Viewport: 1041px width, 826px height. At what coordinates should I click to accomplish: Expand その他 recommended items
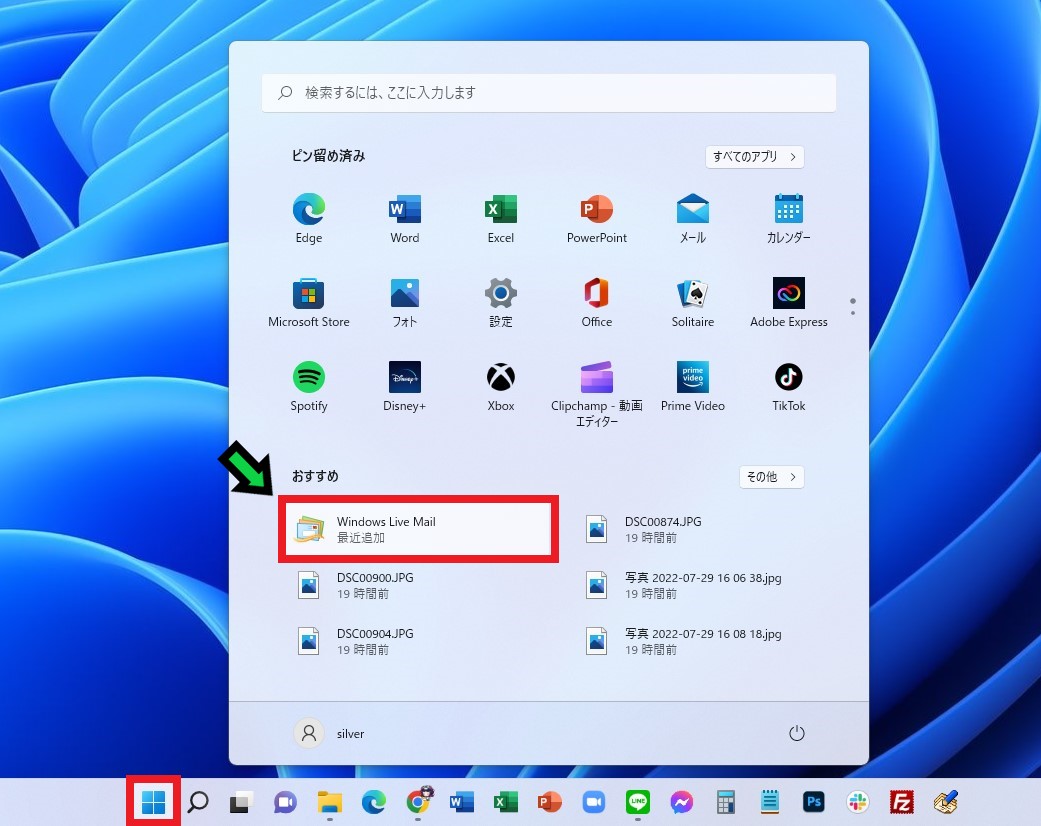771,477
